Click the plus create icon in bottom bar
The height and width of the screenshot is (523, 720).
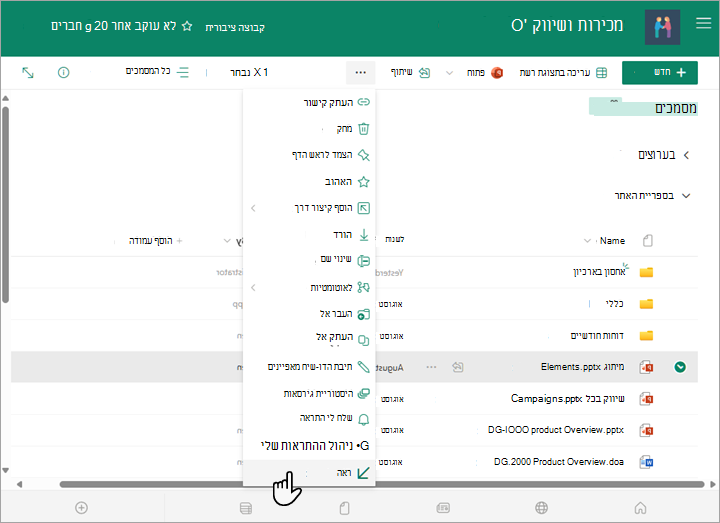[81, 508]
